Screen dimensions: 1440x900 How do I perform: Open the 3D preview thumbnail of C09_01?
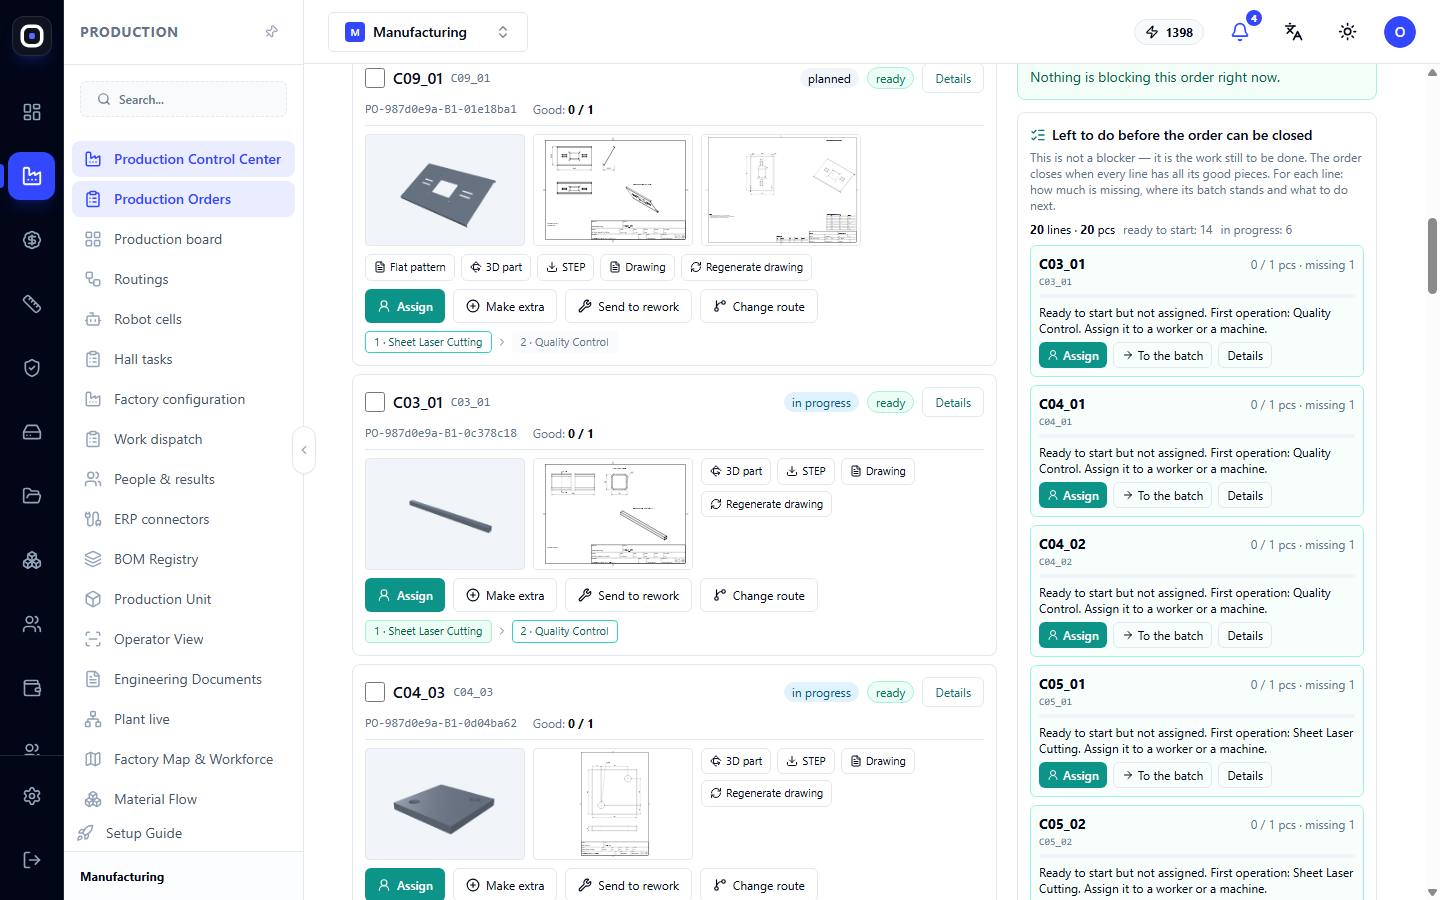445,190
